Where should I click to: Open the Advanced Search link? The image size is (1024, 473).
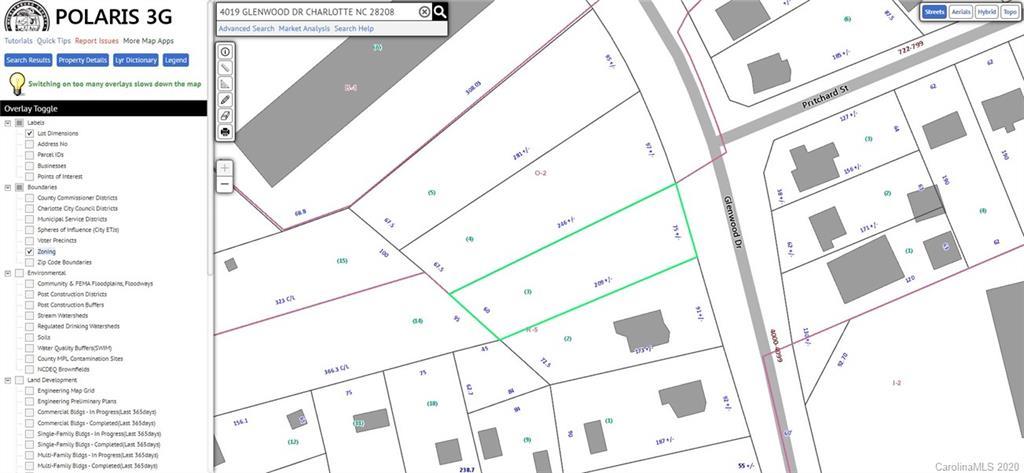coord(246,29)
